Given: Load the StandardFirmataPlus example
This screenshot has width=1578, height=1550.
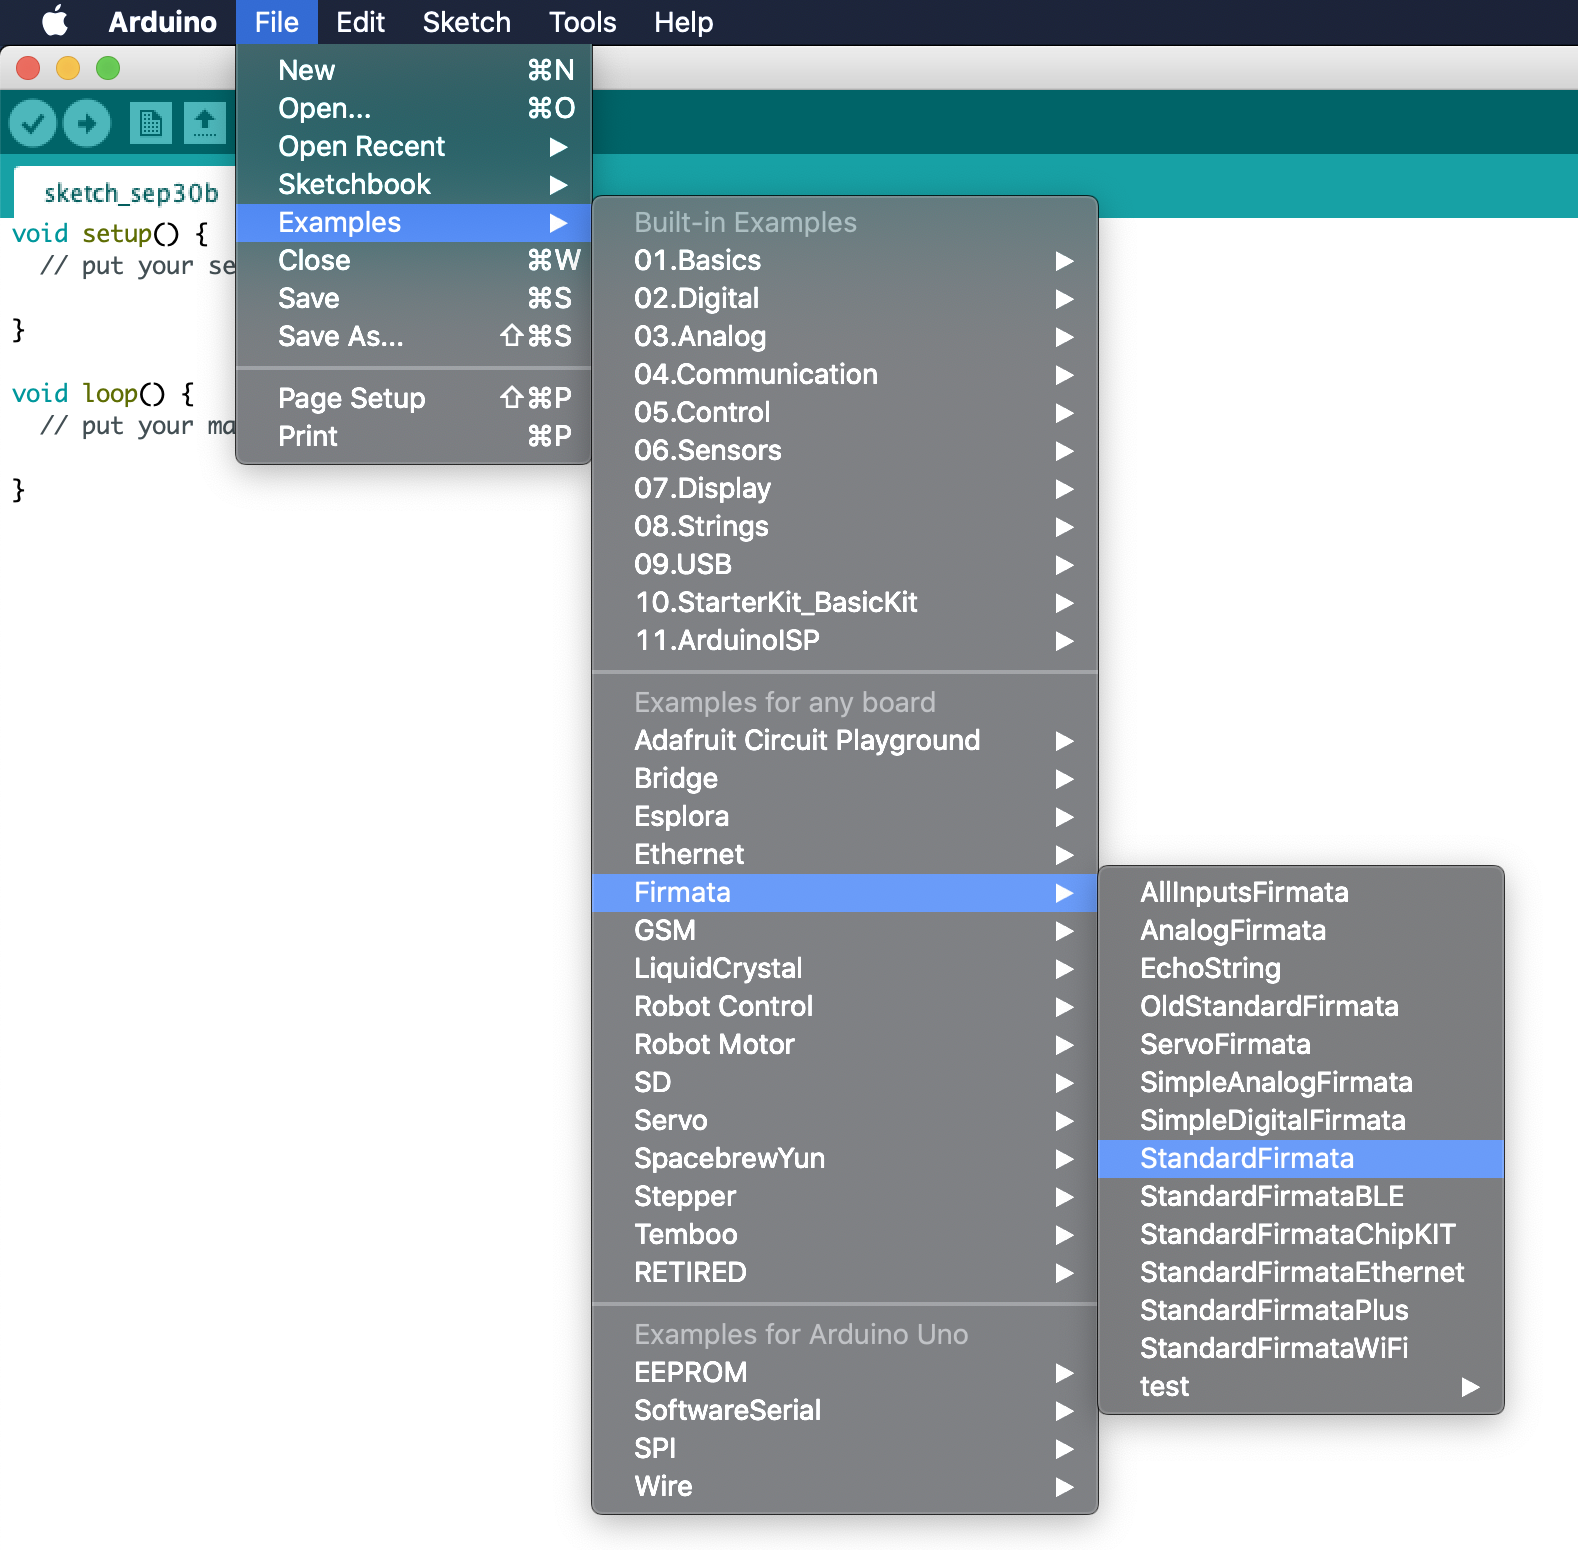Looking at the screenshot, I should tap(1301, 1310).
